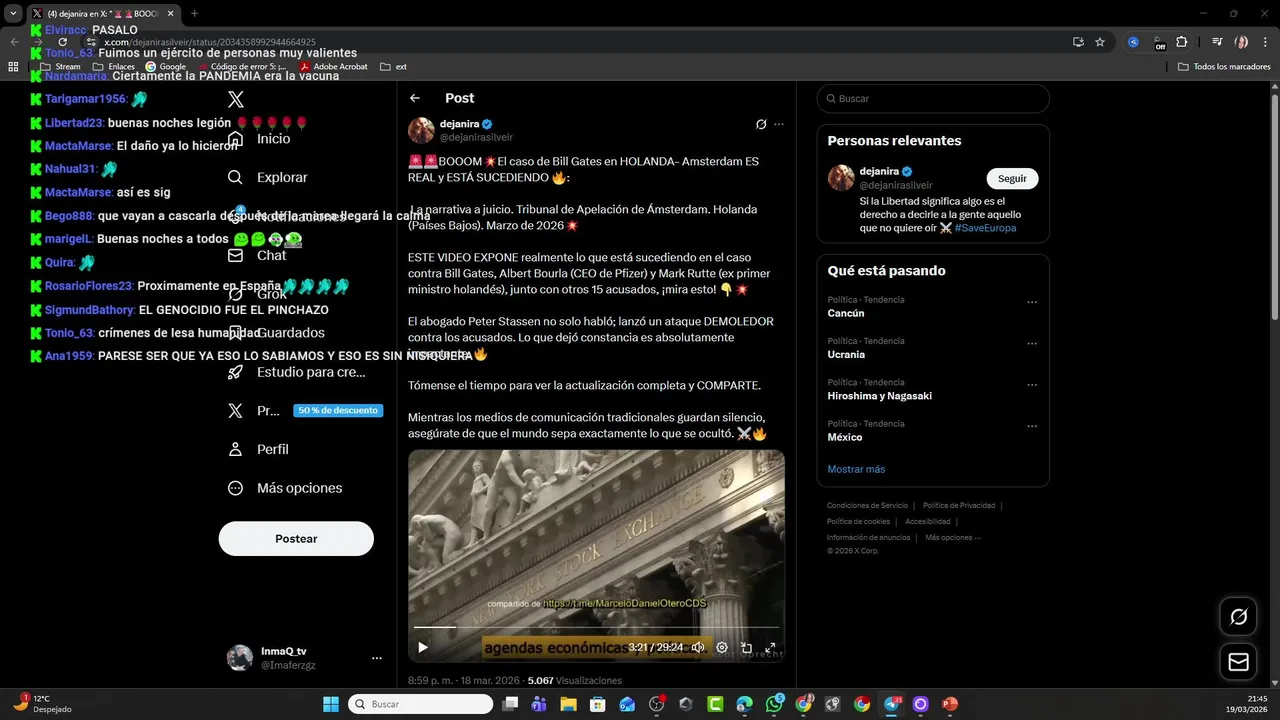
Task: Go back with the Post arrow
Action: tap(415, 98)
